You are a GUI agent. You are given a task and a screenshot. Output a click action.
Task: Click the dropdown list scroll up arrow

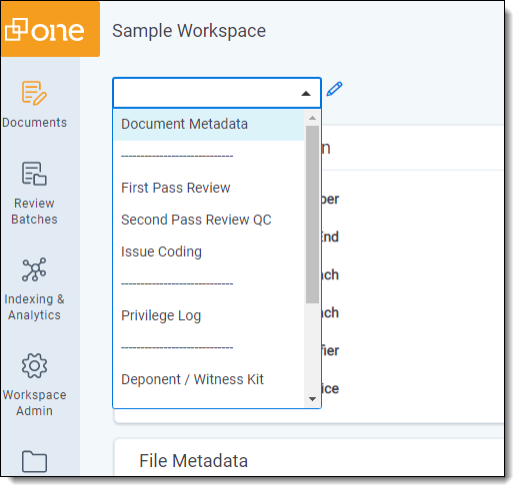(312, 118)
